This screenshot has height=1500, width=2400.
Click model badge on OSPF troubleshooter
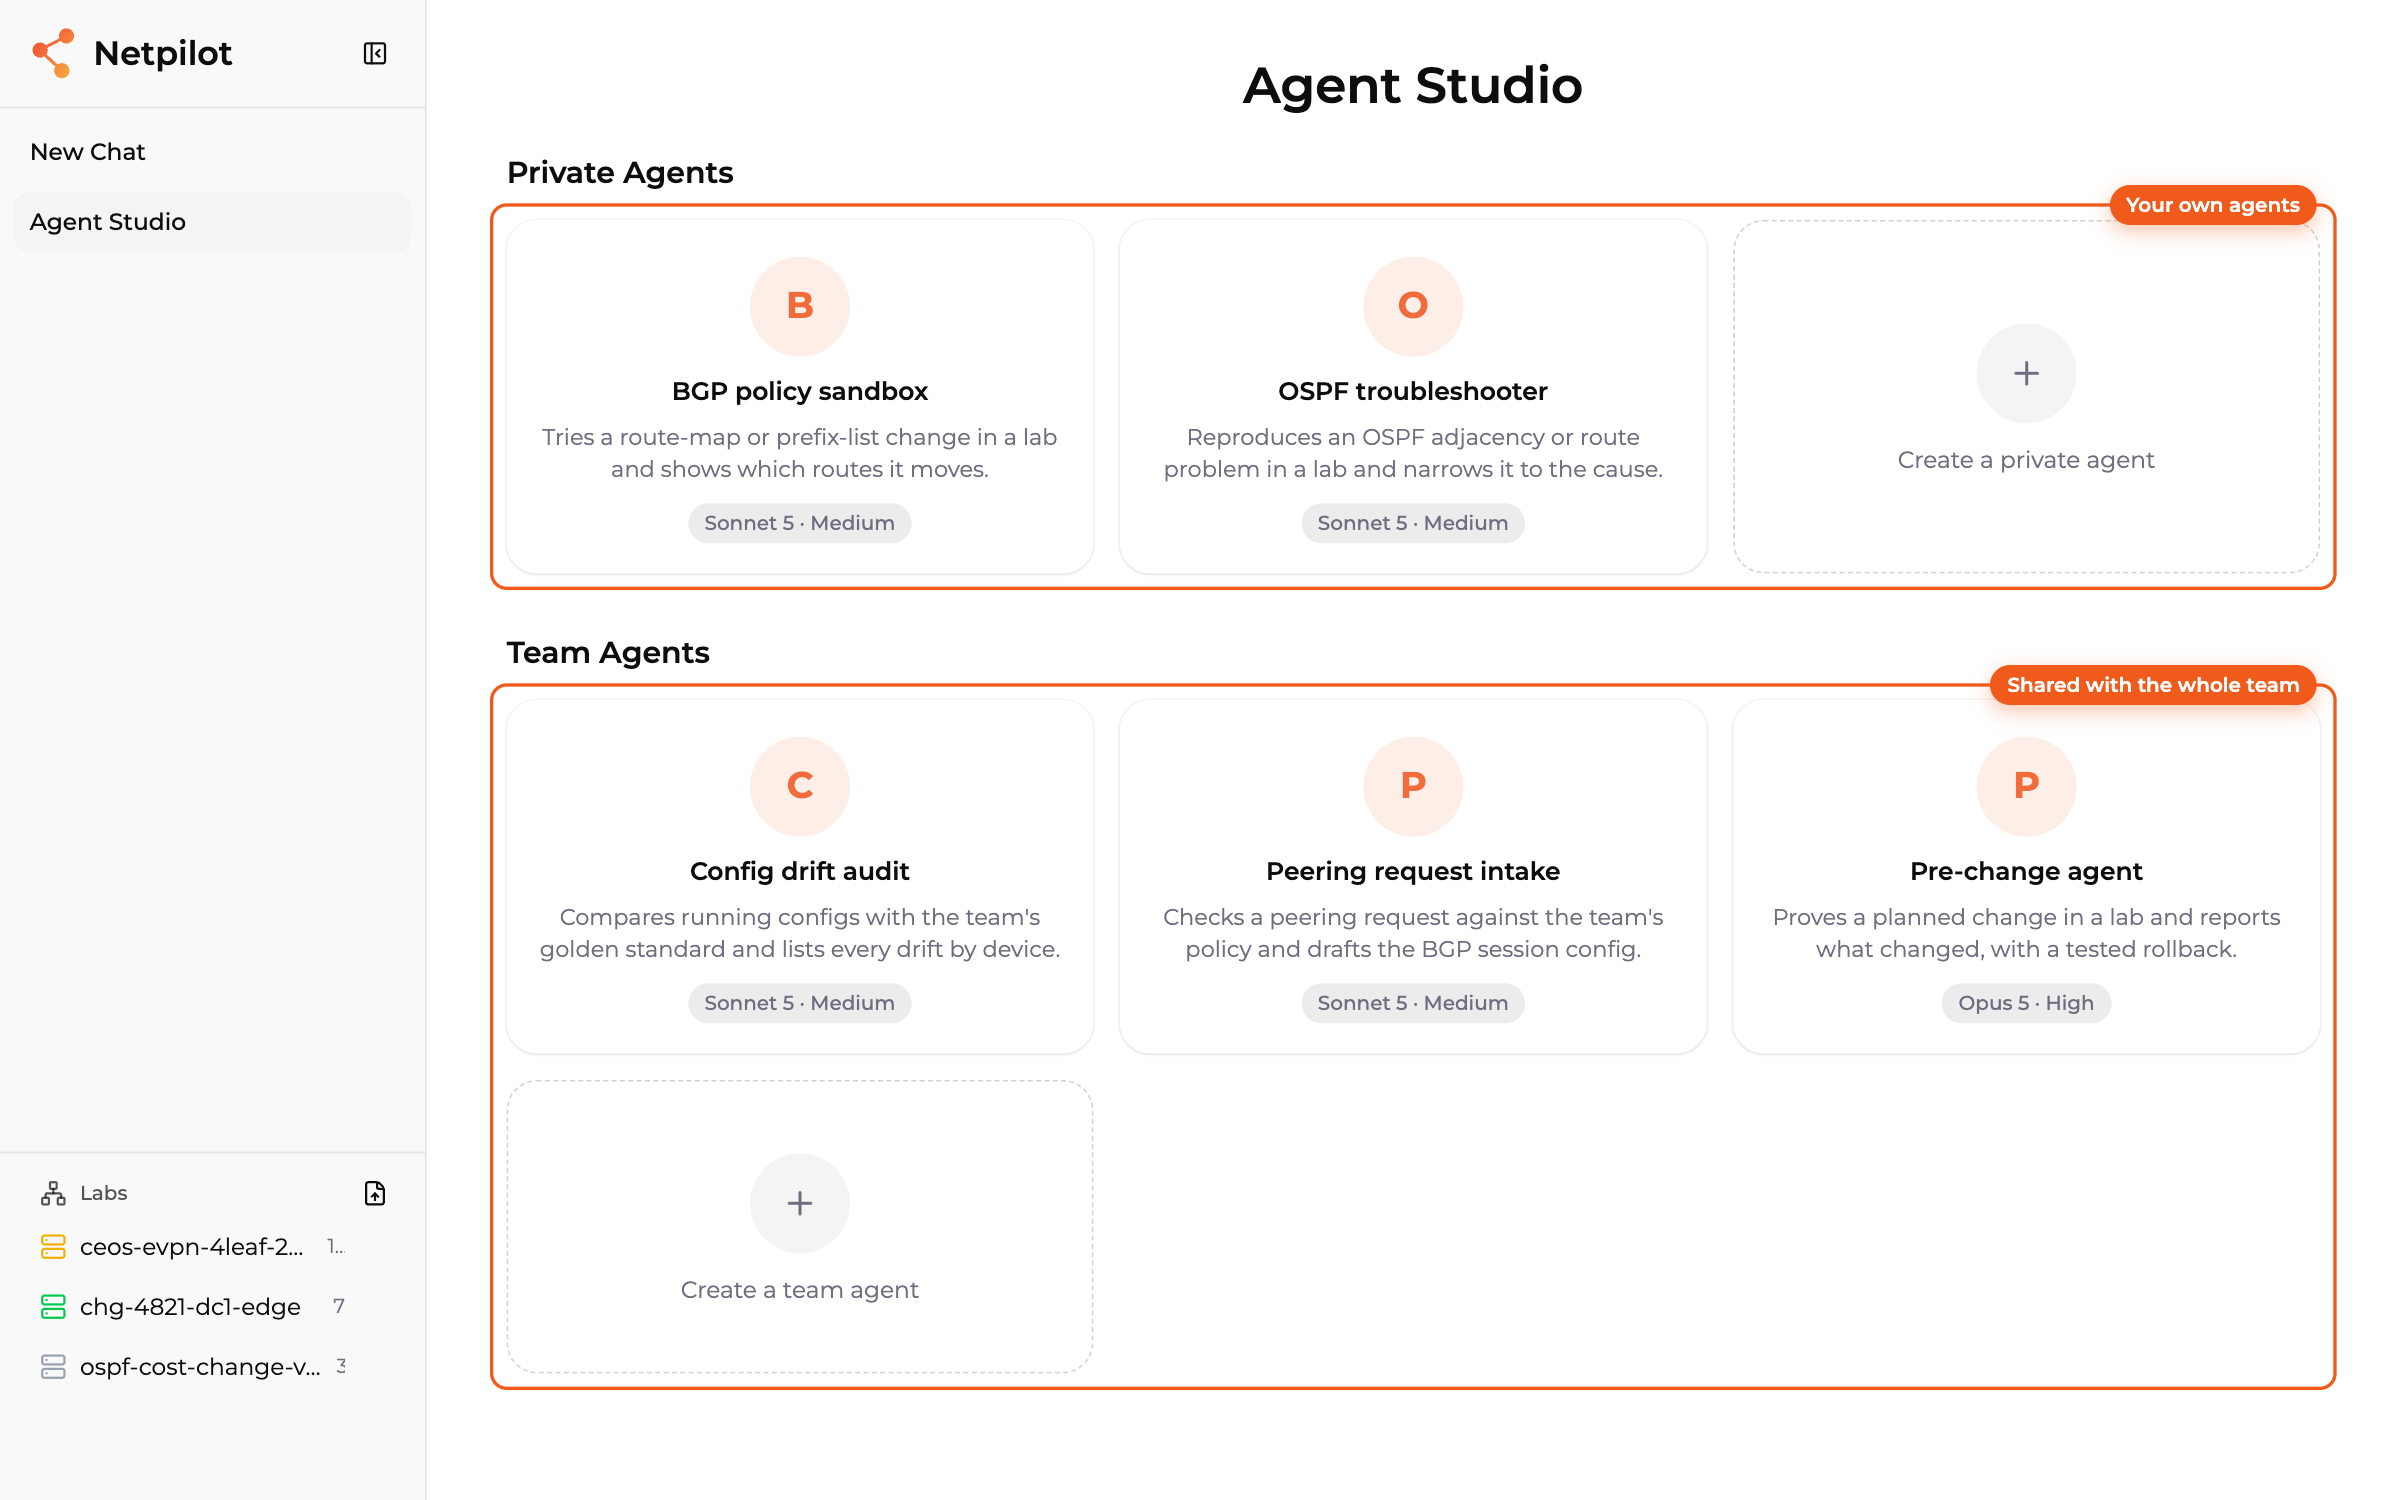pyautogui.click(x=1413, y=523)
